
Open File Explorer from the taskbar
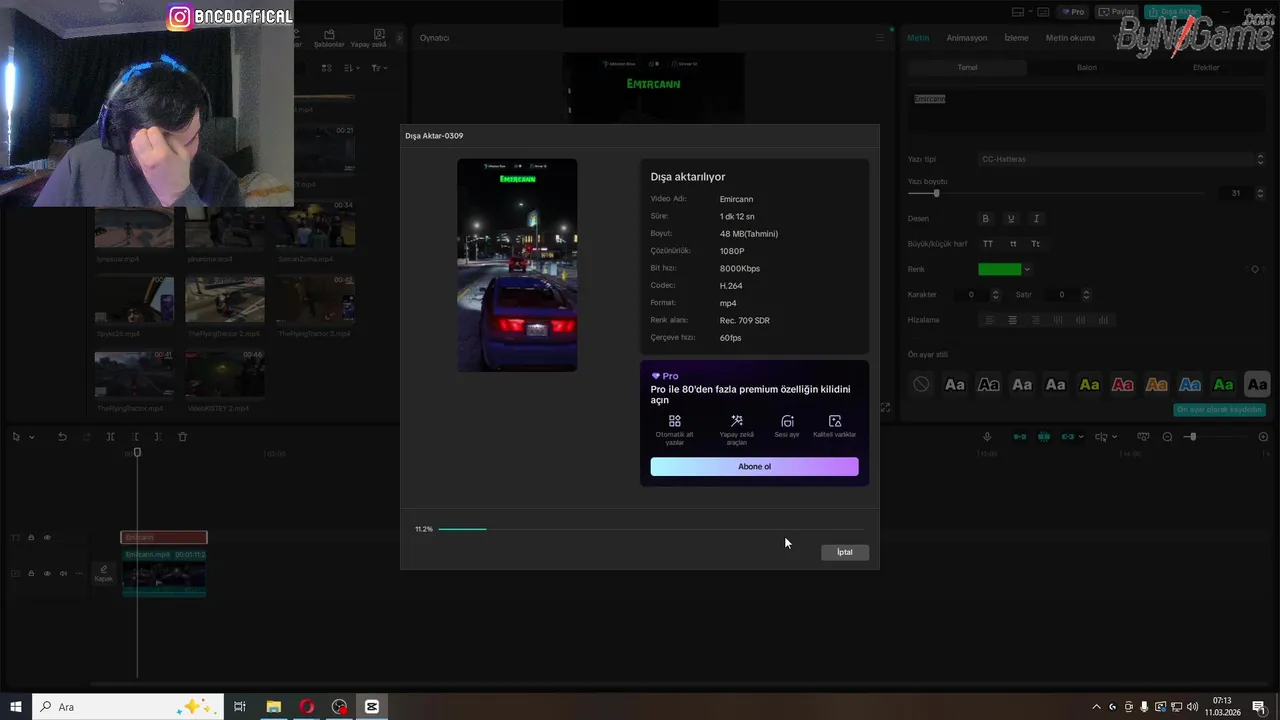click(273, 707)
